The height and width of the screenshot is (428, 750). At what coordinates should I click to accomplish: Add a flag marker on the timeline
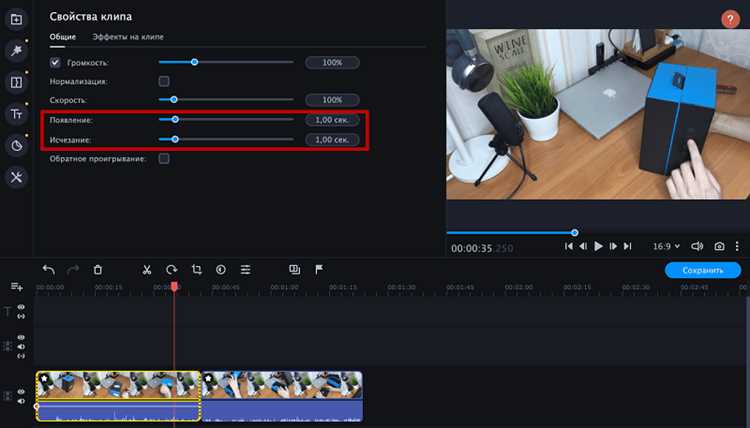click(319, 270)
